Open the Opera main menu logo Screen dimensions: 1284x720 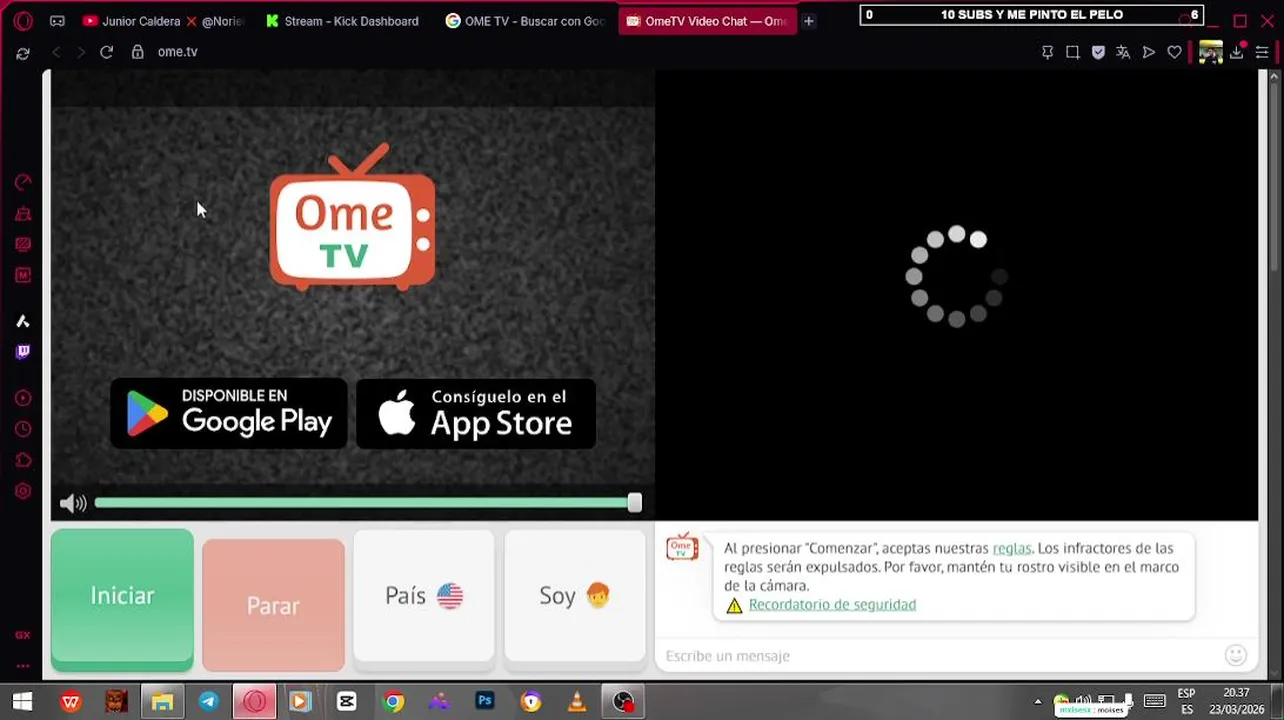(x=23, y=21)
